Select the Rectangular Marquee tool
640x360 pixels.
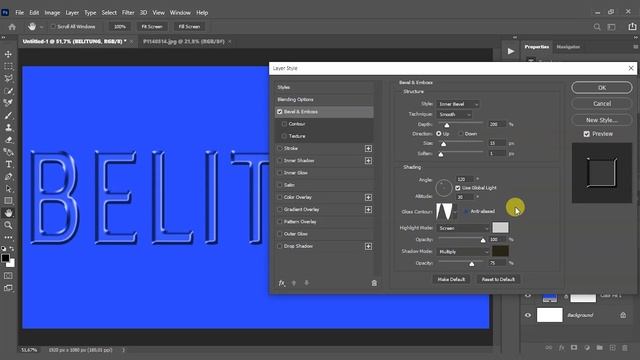coord(8,66)
